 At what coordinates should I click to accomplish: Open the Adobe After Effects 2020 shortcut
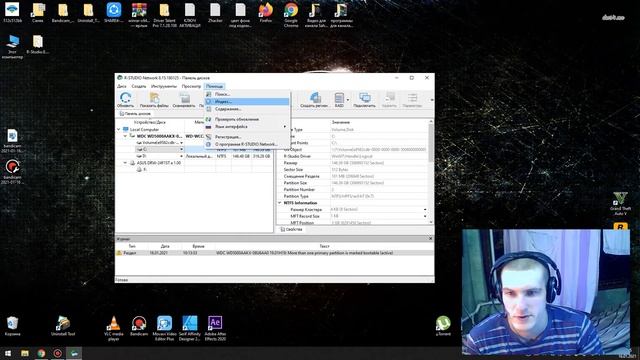(x=215, y=328)
